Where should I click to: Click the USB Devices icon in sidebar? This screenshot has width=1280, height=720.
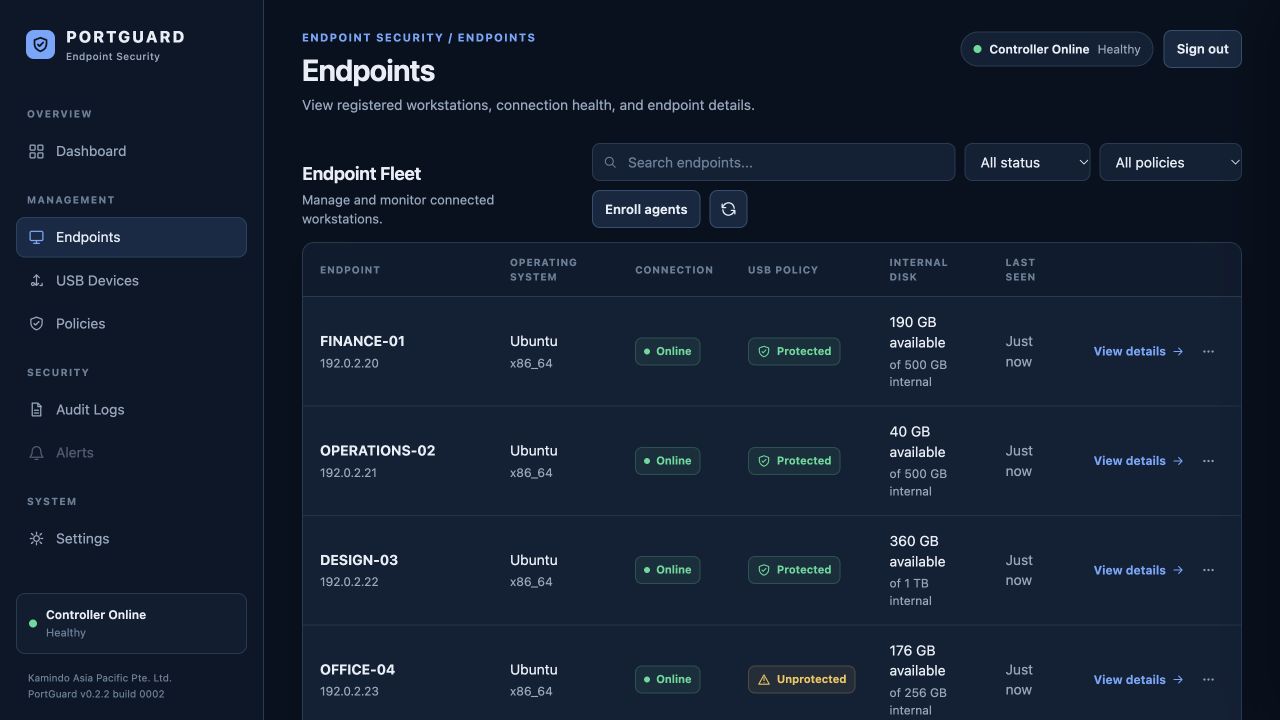pyautogui.click(x=36, y=280)
